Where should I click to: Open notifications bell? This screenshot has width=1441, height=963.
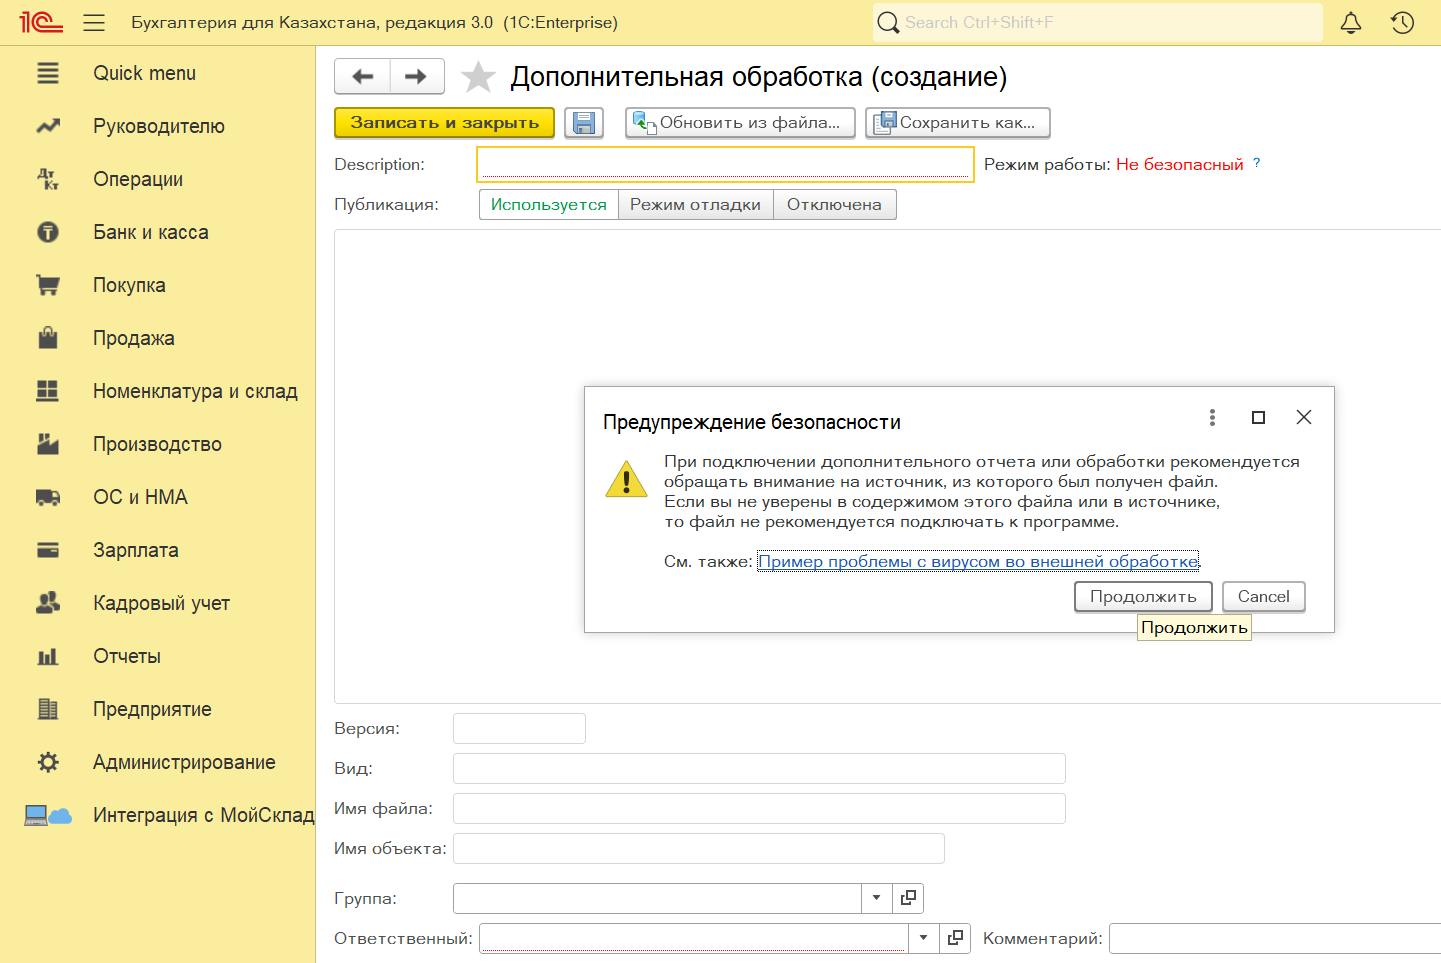(1351, 22)
